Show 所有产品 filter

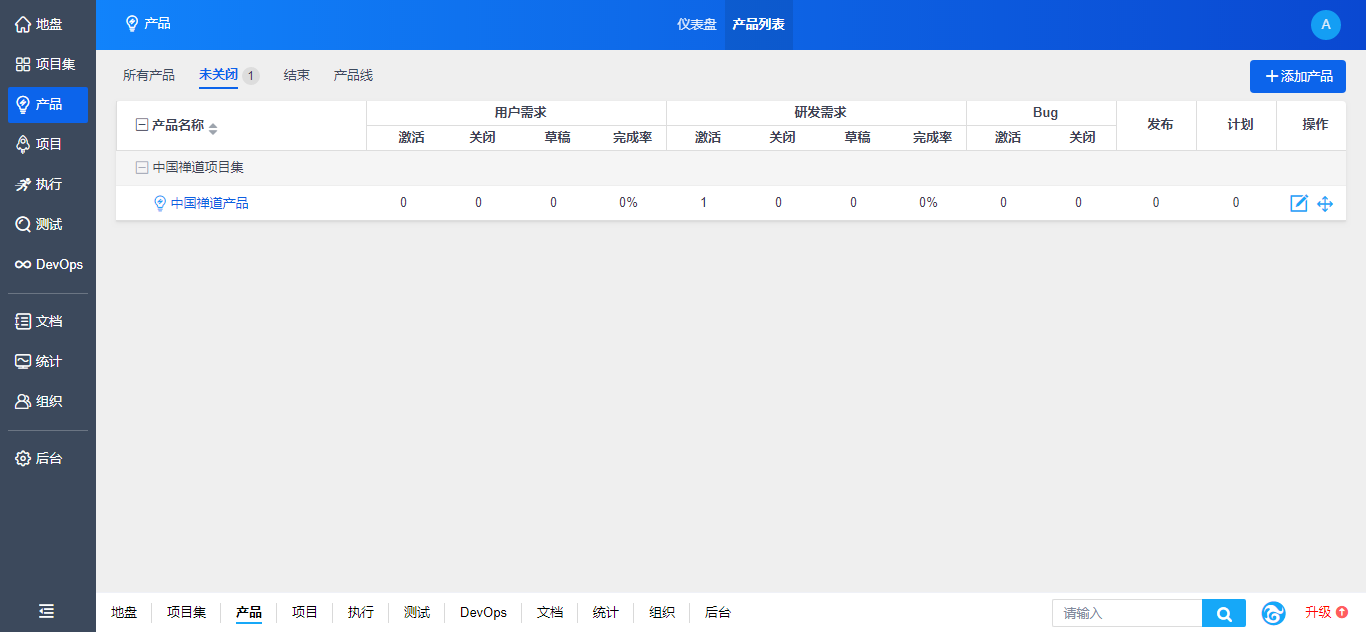[149, 75]
